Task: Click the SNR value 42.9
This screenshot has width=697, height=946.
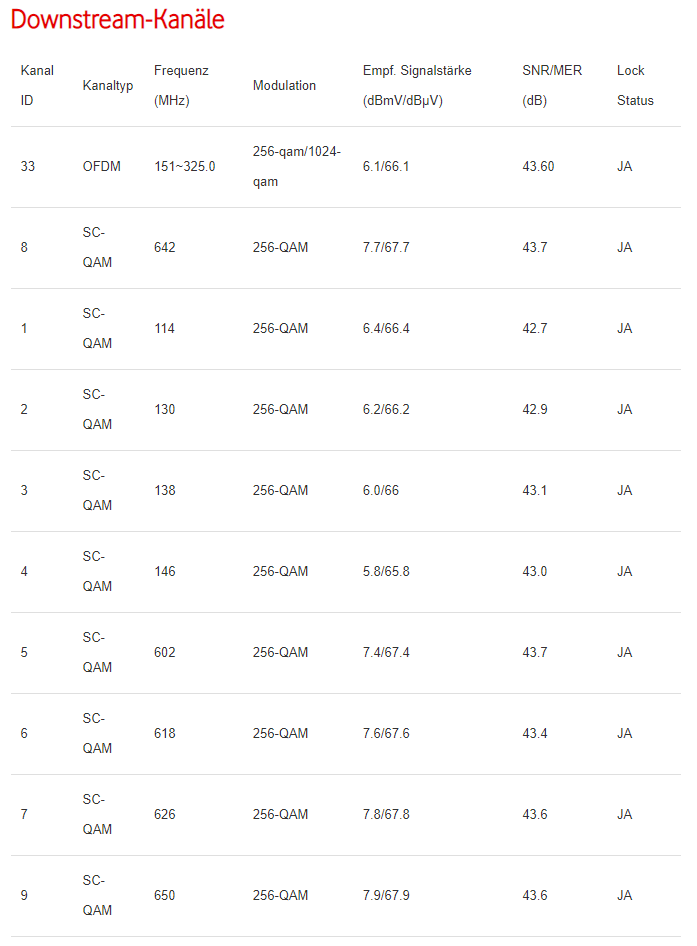Action: 535,410
